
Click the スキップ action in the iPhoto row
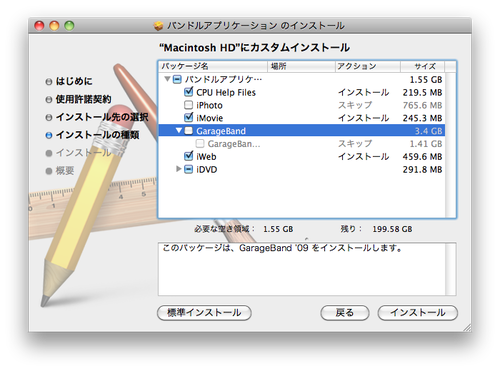355,105
